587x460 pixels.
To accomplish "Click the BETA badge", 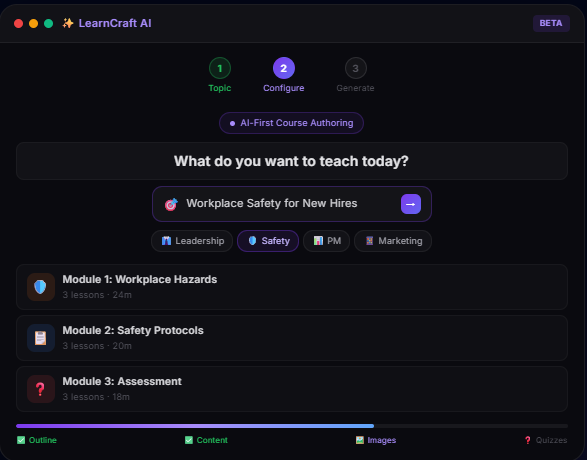I will point(551,23).
